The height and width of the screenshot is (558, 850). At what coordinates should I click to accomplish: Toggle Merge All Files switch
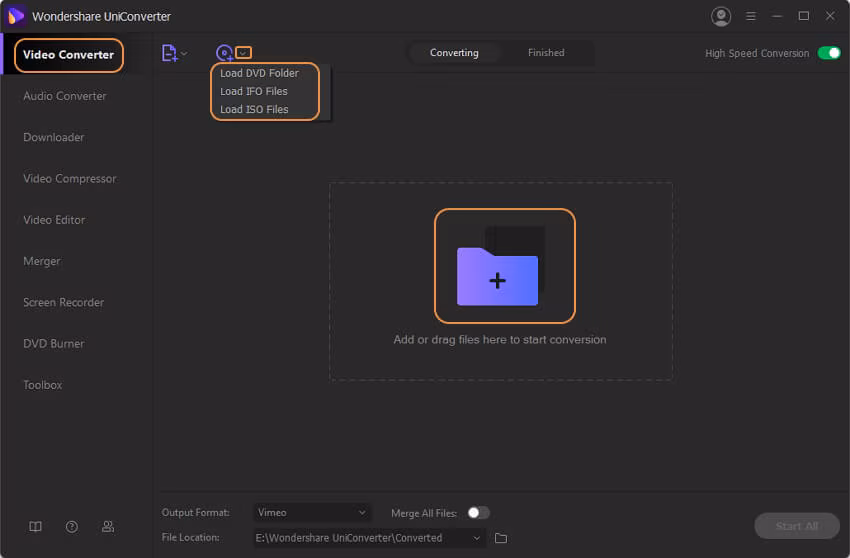coord(478,513)
